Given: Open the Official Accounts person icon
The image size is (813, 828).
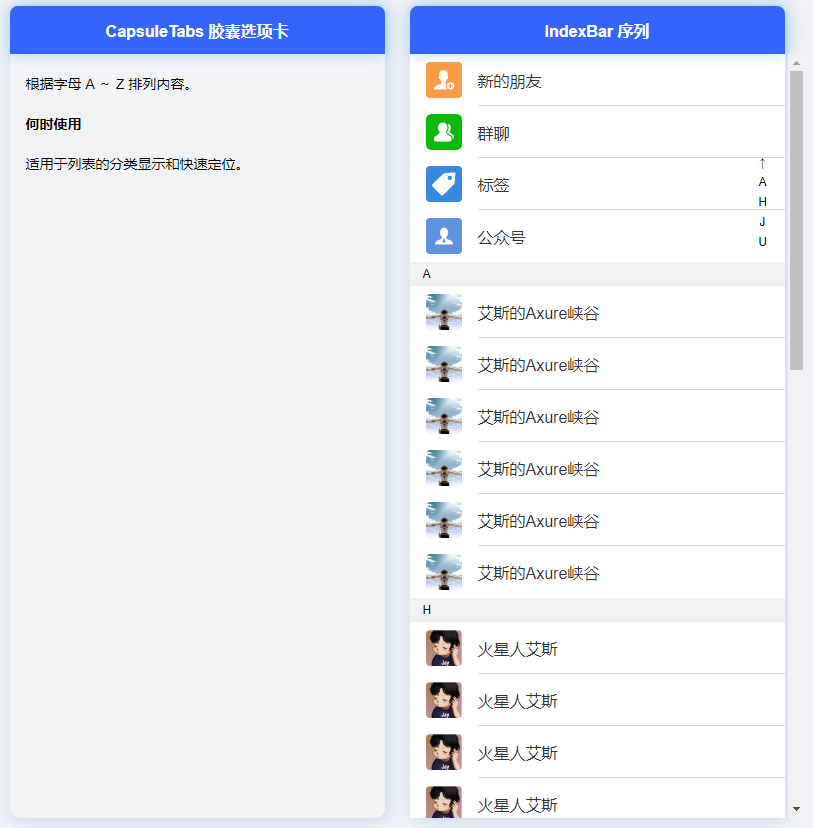Looking at the screenshot, I should 443,236.
